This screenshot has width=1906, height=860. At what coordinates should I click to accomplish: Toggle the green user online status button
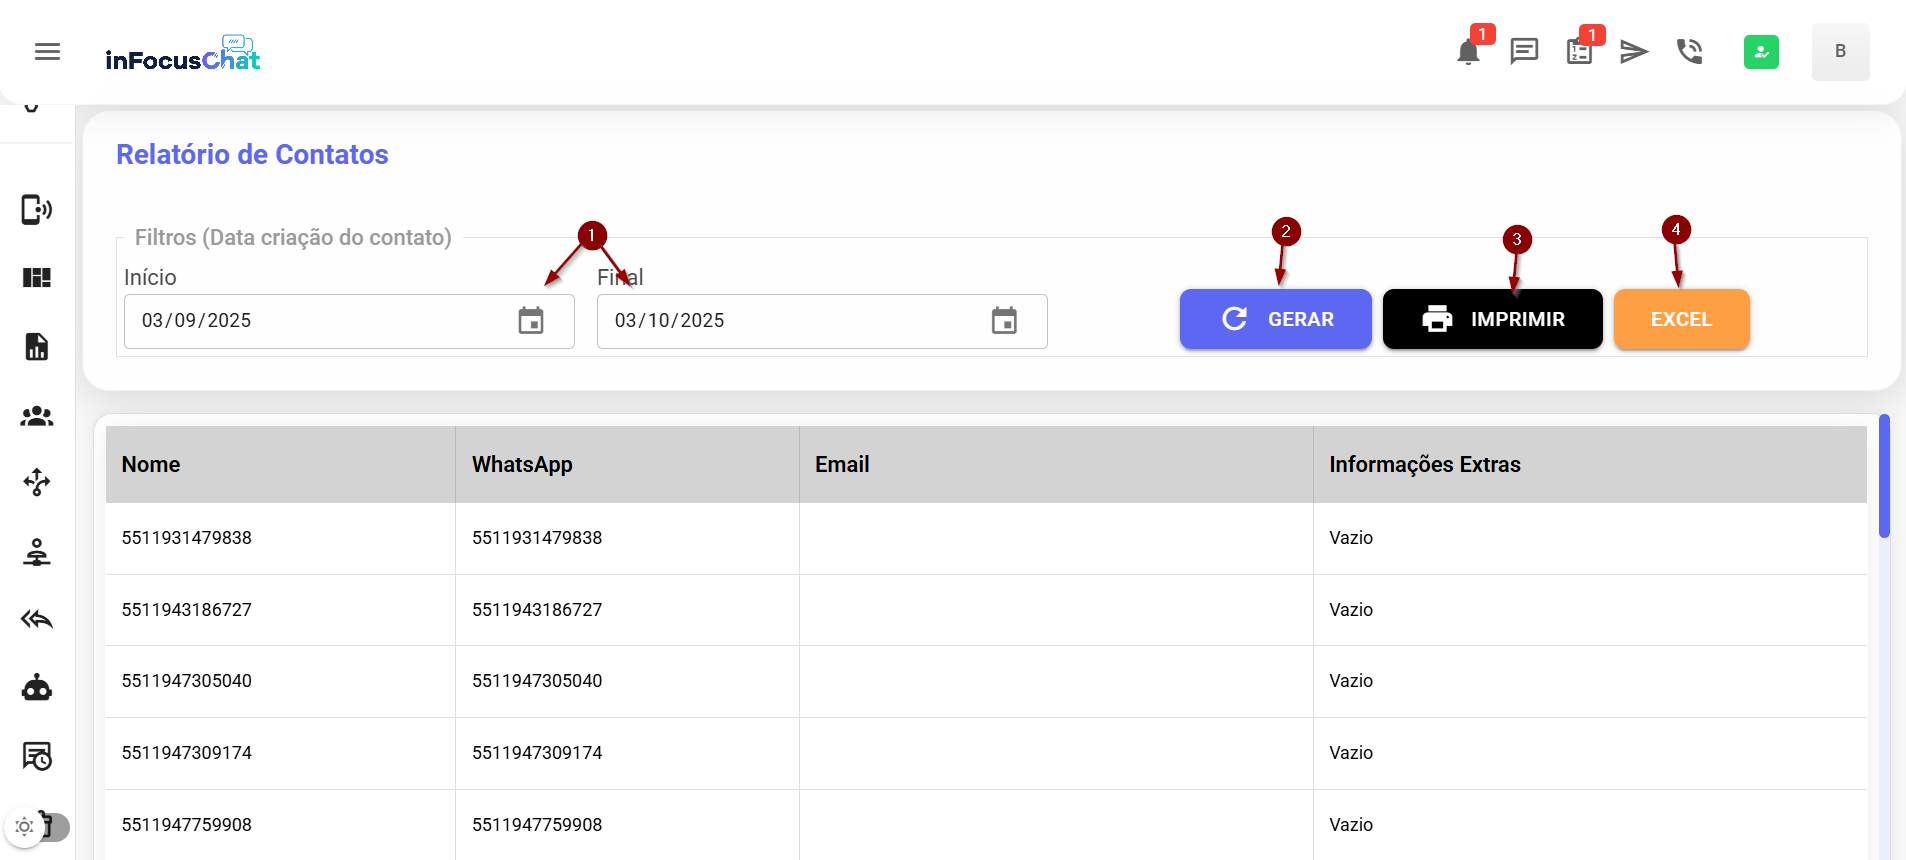click(x=1761, y=52)
